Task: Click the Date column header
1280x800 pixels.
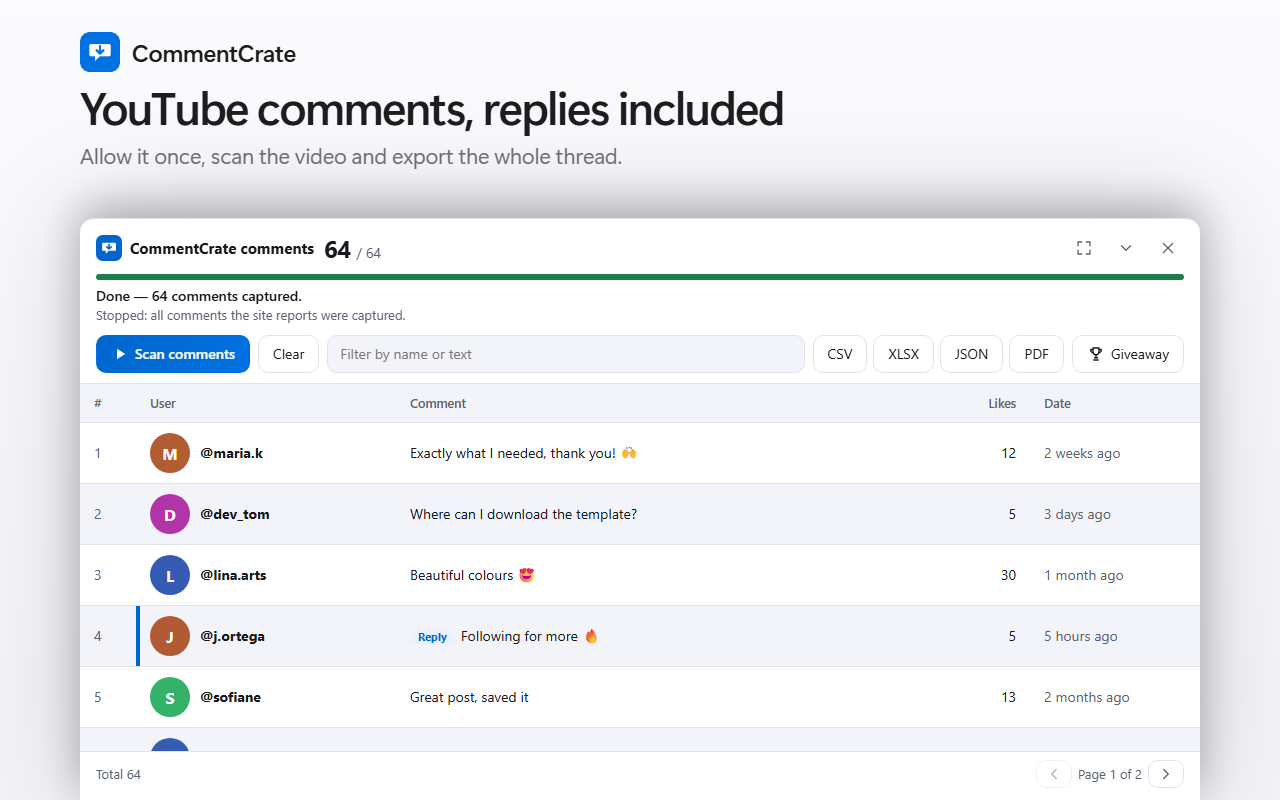Action: point(1057,404)
